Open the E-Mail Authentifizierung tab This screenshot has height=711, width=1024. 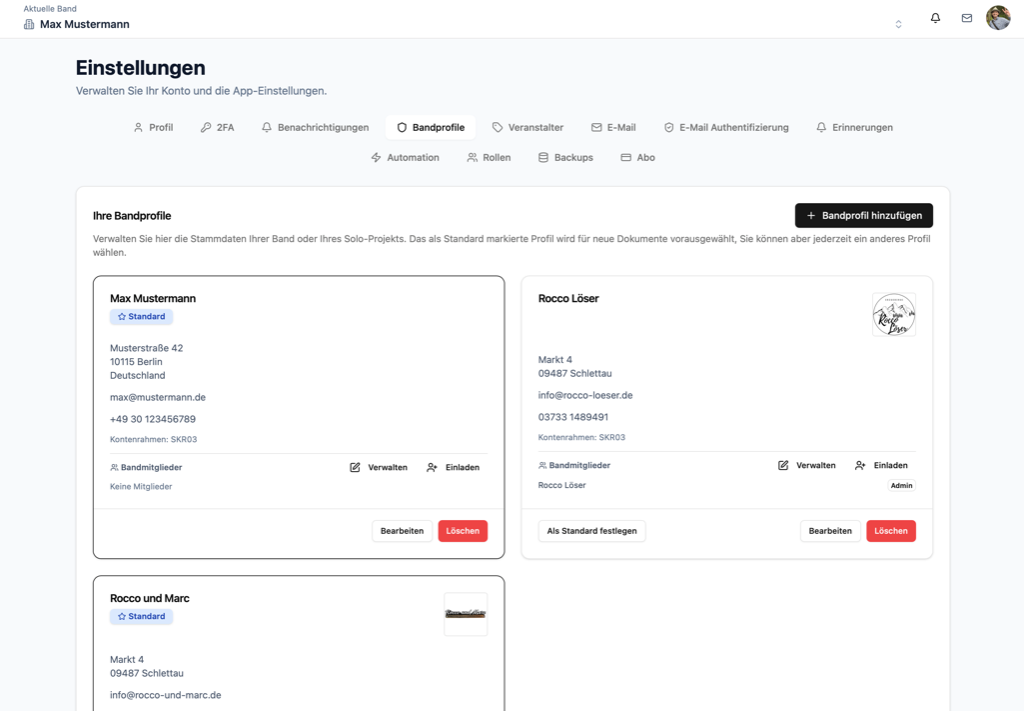pos(726,127)
